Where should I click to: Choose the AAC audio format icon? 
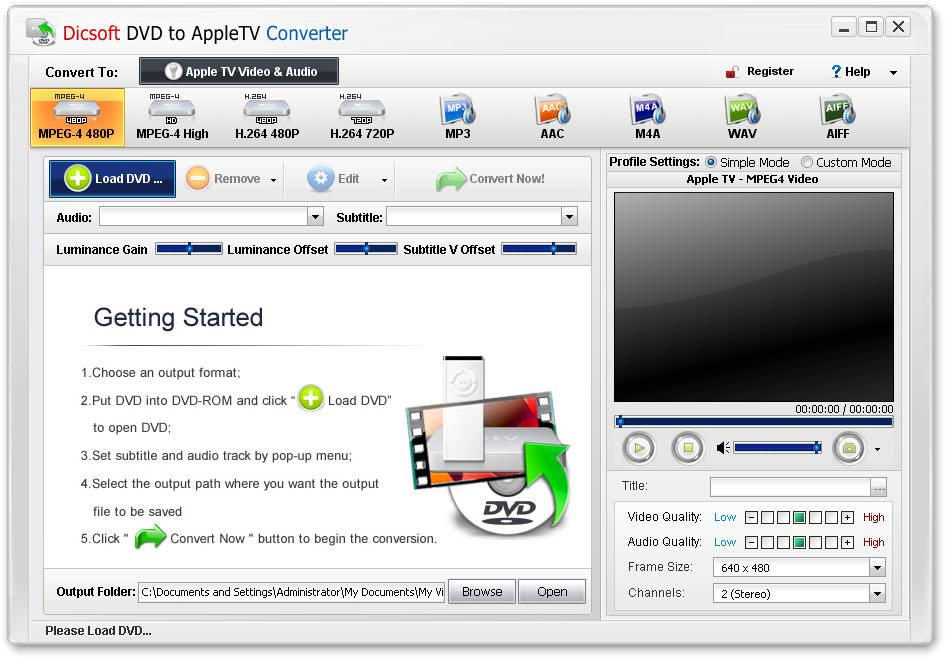pyautogui.click(x=553, y=118)
